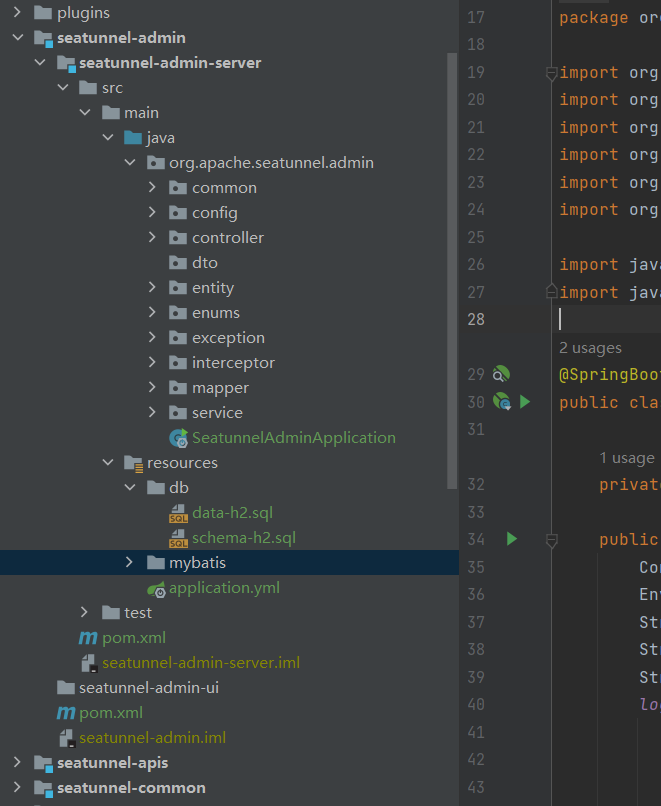
Task: Click the mybatis folder icon
Action: (156, 563)
